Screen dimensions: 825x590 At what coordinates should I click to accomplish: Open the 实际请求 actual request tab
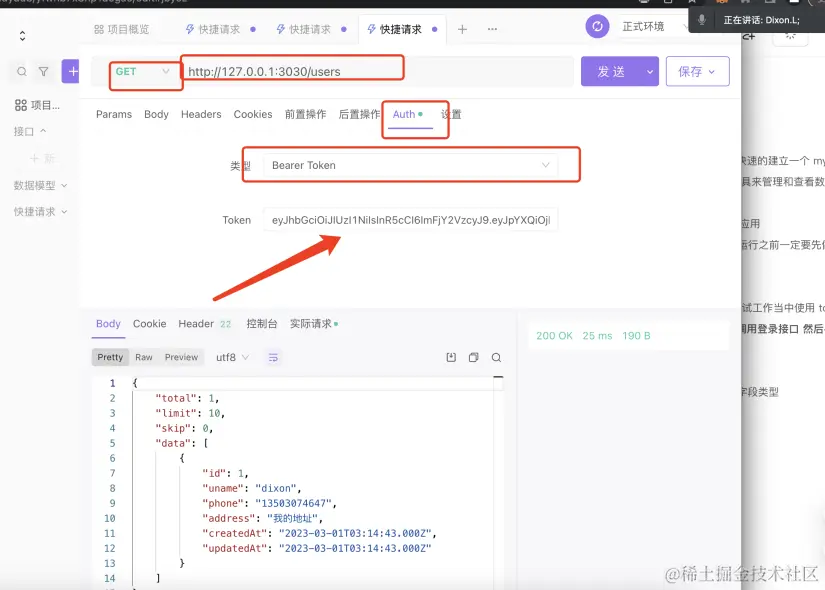(314, 324)
